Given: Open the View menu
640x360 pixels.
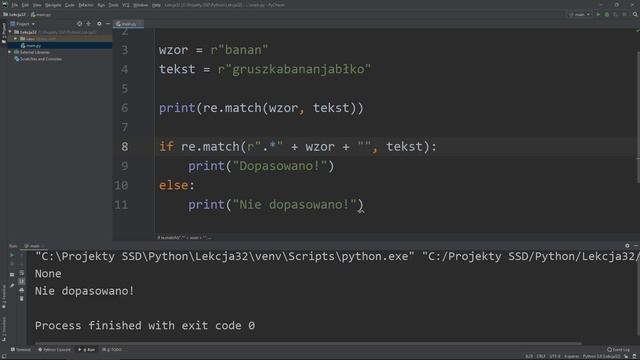Looking at the screenshot, I should tap(37, 5).
